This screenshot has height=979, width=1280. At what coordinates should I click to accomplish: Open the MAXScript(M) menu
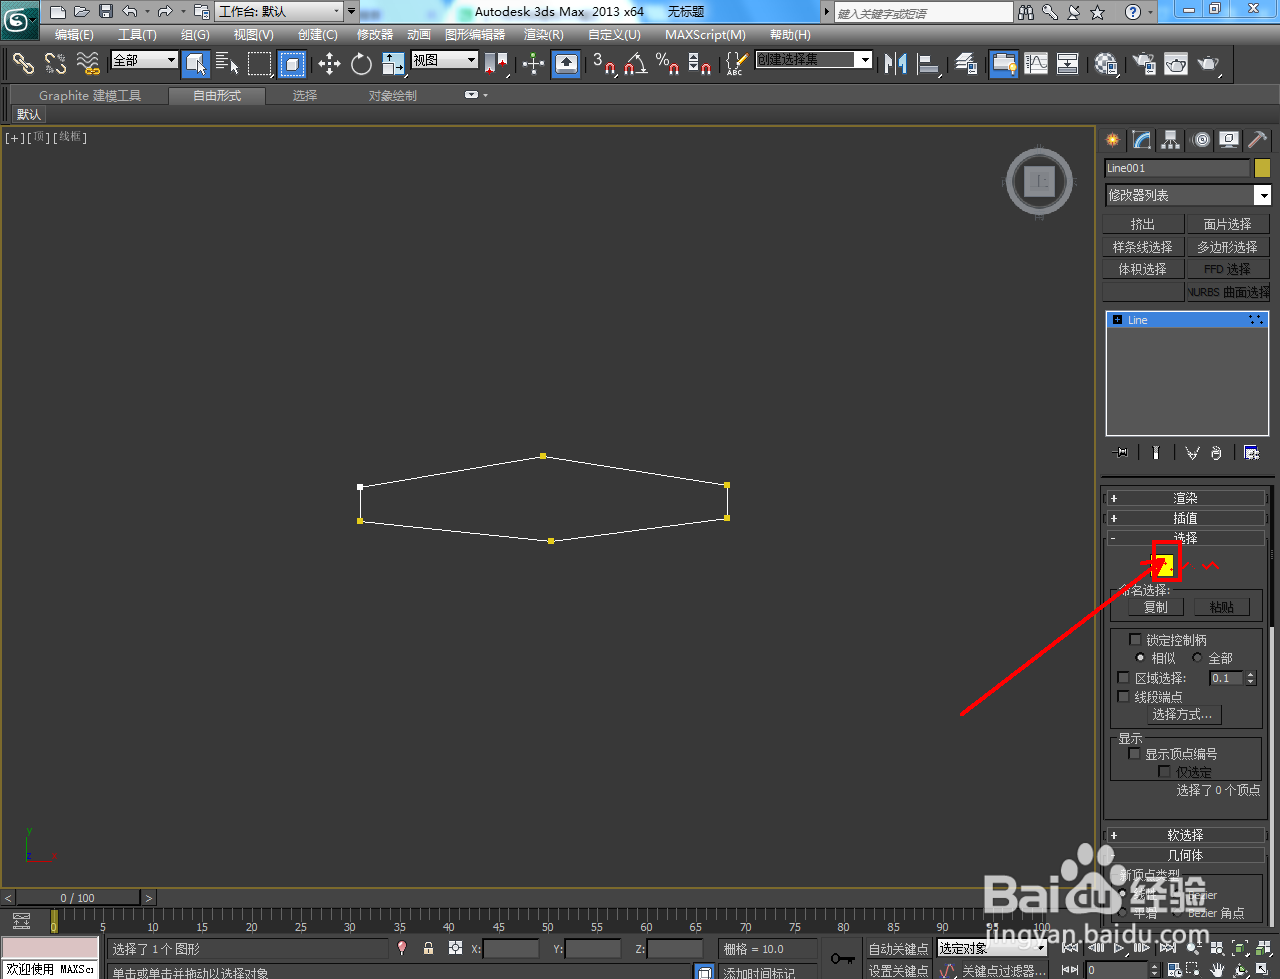(x=705, y=35)
